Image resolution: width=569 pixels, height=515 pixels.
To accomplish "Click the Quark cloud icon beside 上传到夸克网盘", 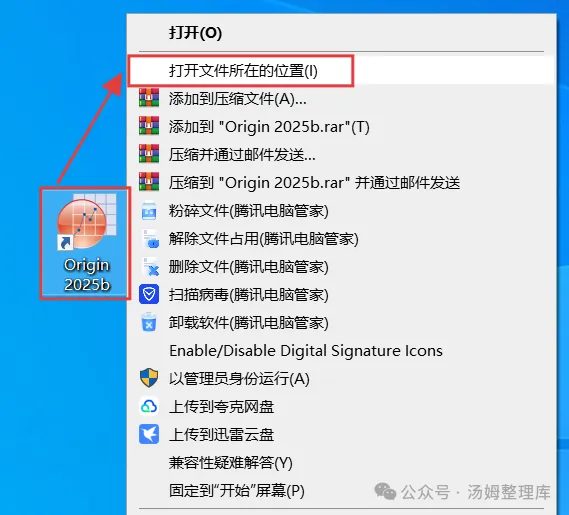I will pos(149,406).
